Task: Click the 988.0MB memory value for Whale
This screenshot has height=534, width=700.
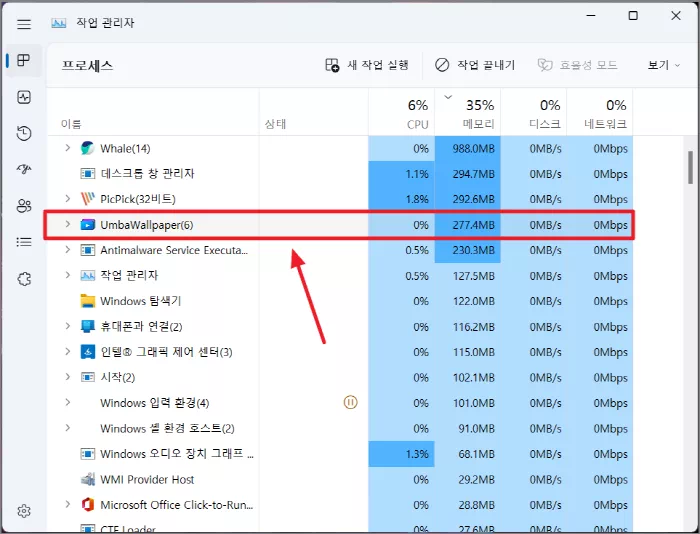Action: [x=473, y=149]
